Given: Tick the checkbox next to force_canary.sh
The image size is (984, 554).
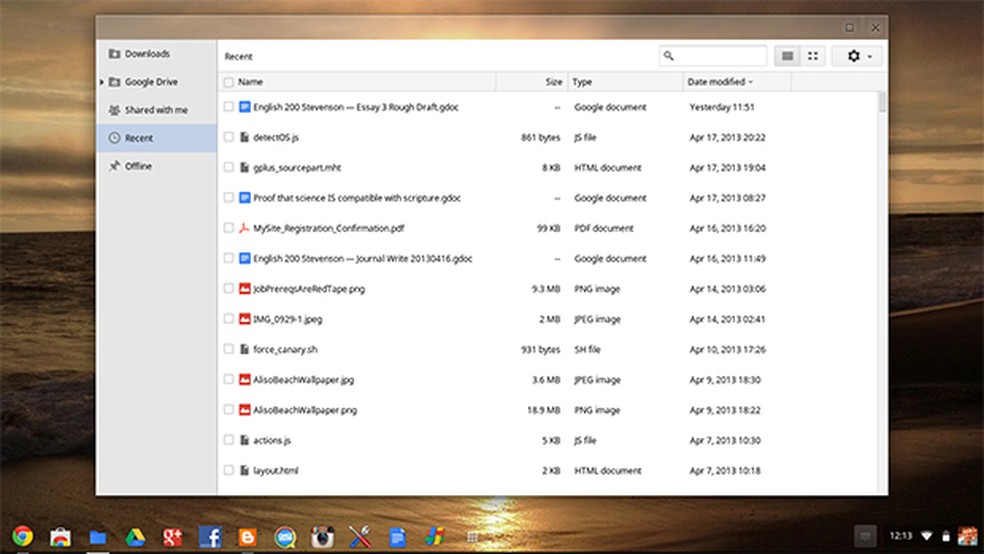Looking at the screenshot, I should 229,349.
